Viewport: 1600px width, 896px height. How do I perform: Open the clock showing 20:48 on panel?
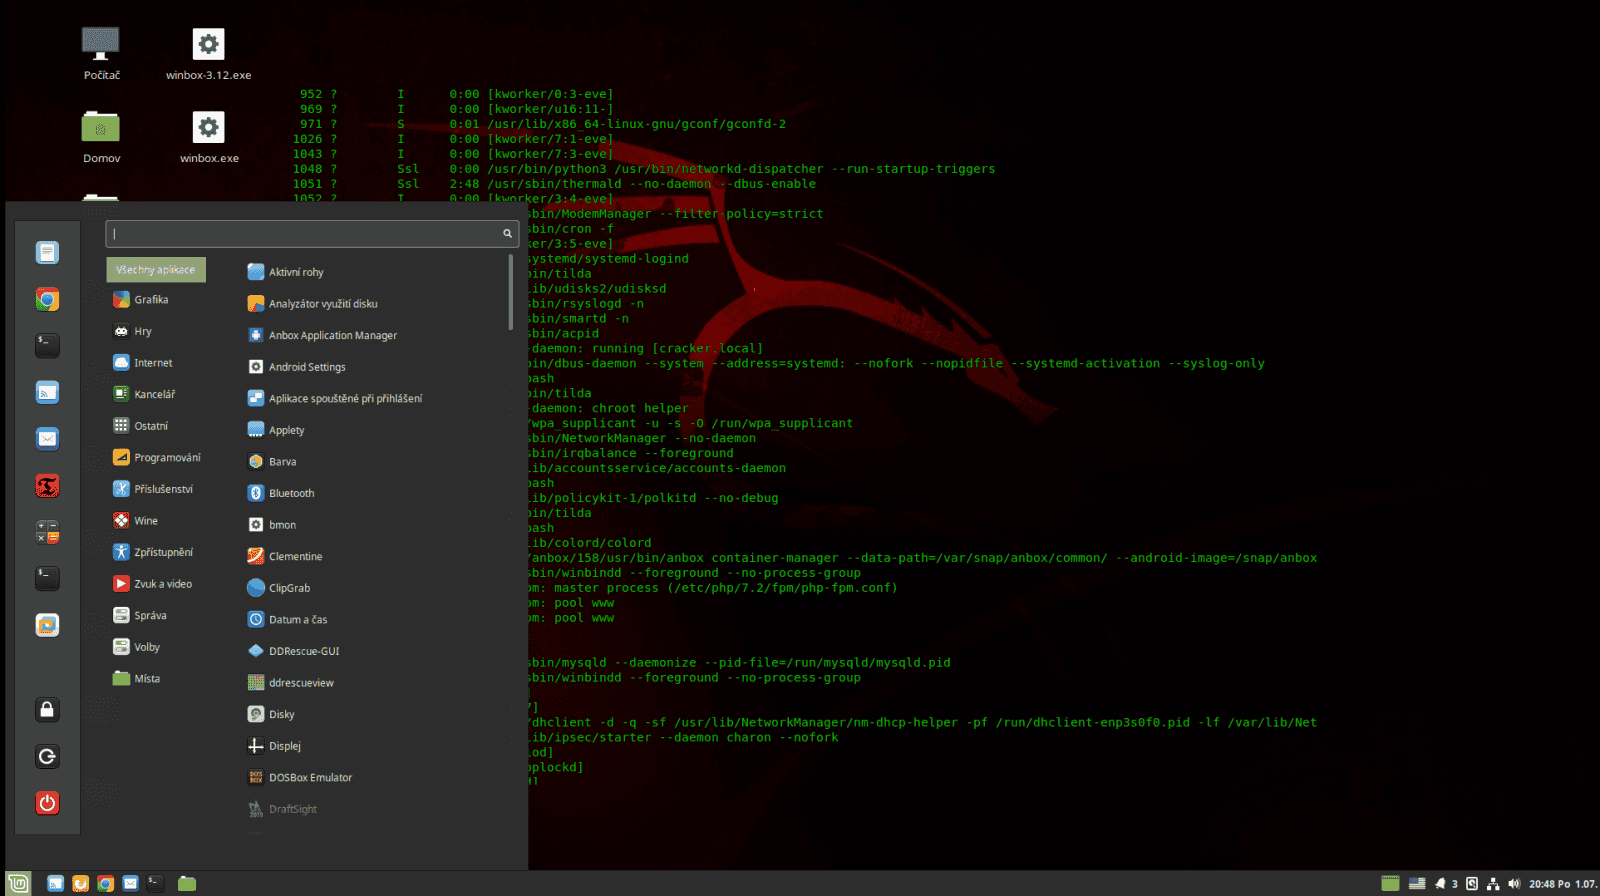point(1562,884)
